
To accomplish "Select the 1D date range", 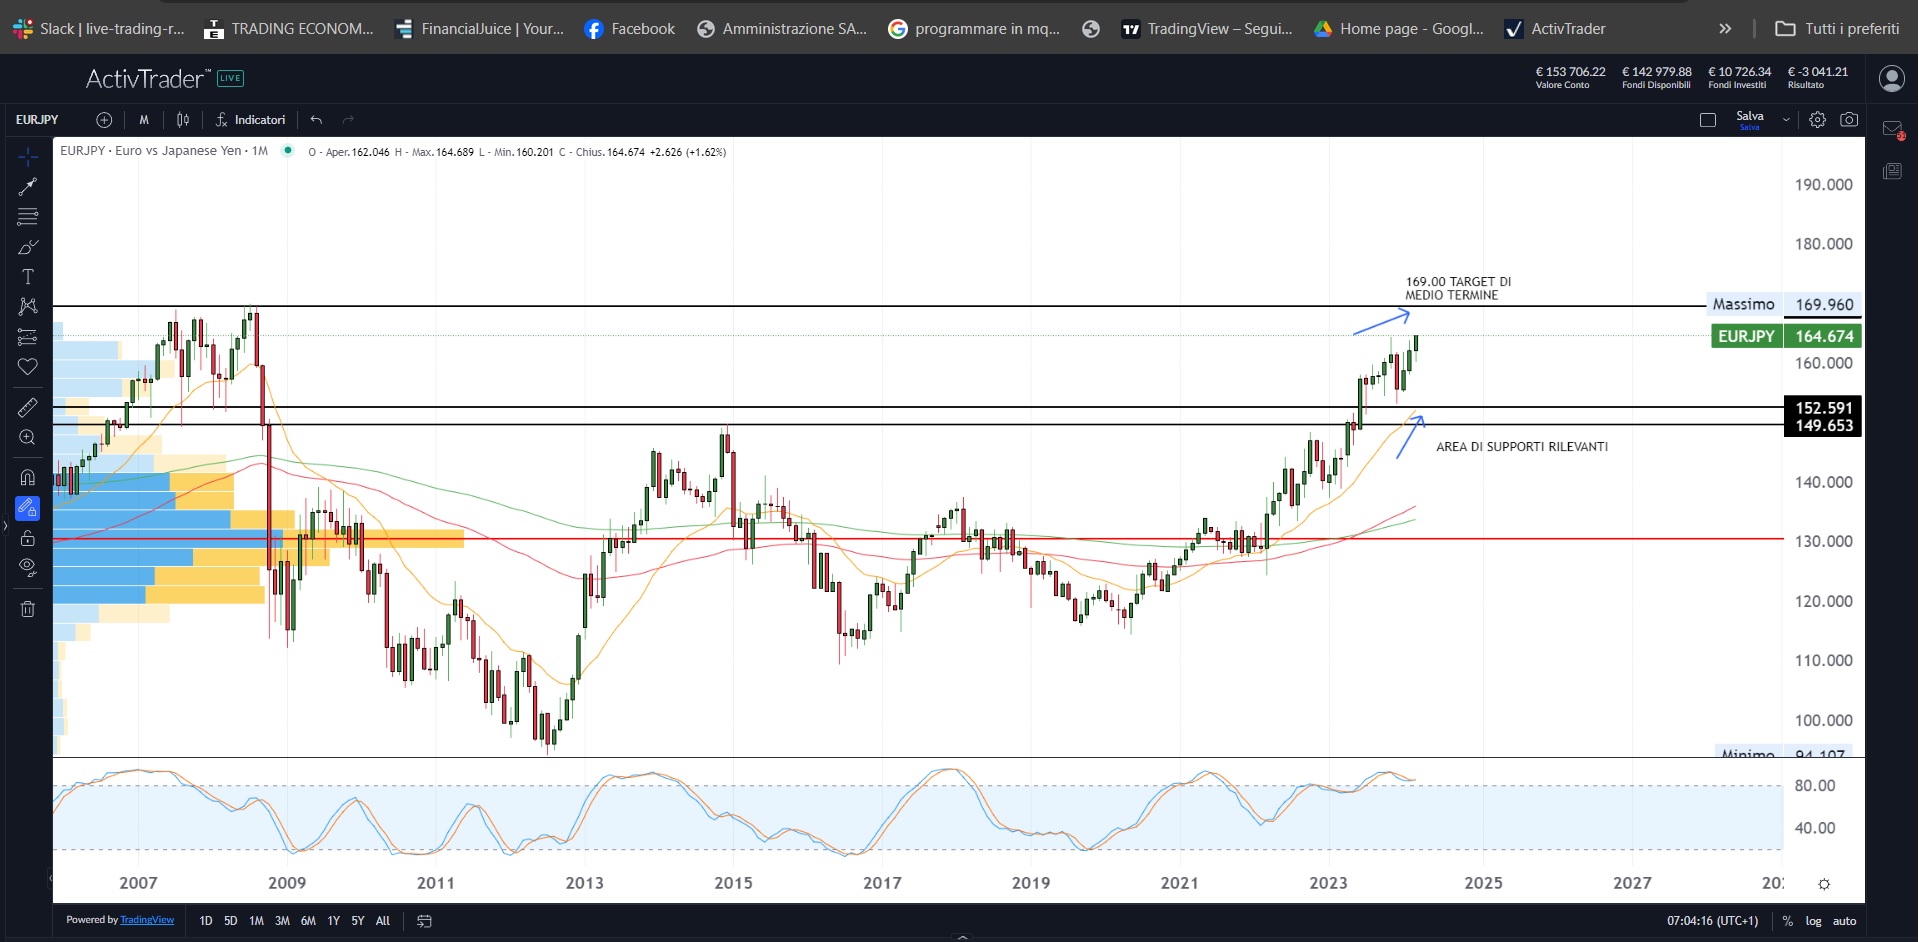I will pos(206,921).
